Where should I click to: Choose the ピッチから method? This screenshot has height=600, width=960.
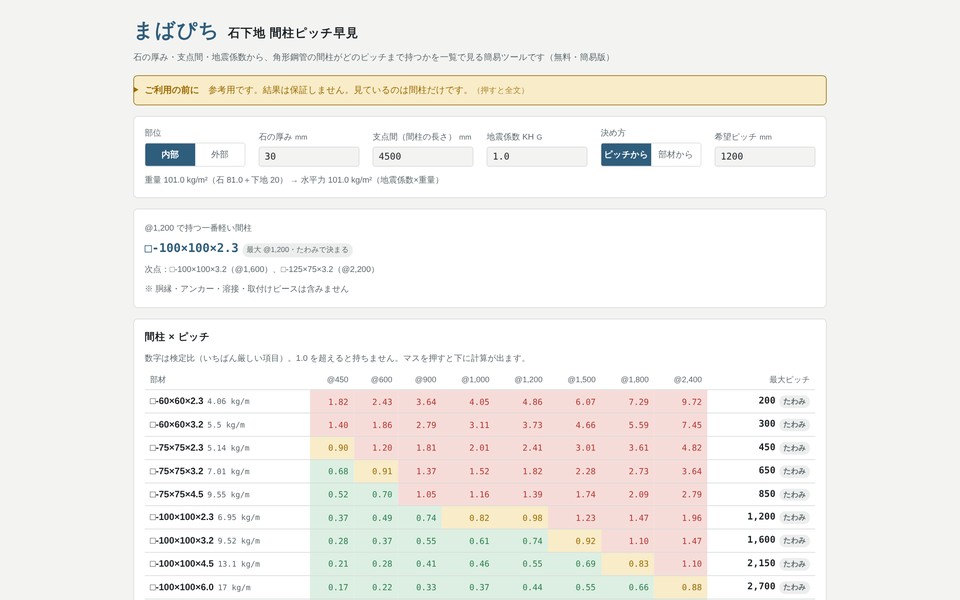626,155
